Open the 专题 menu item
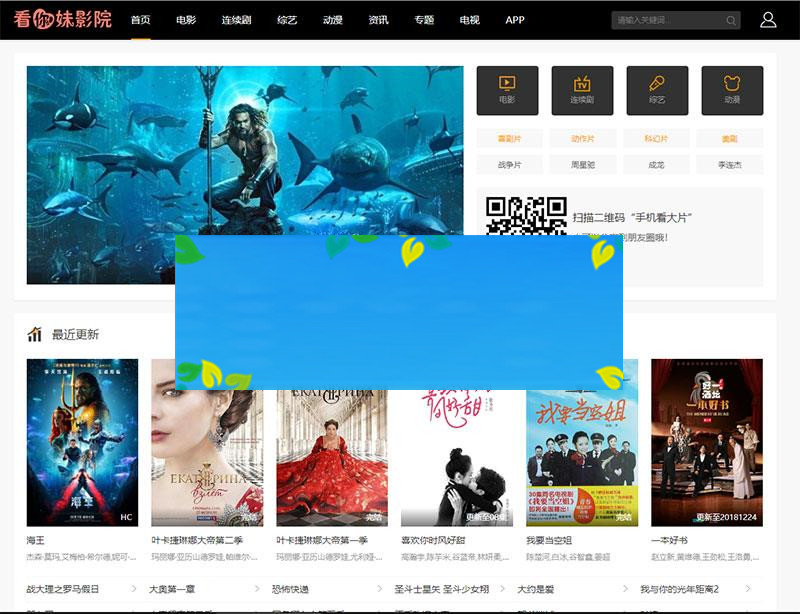This screenshot has width=800, height=614. 424,20
